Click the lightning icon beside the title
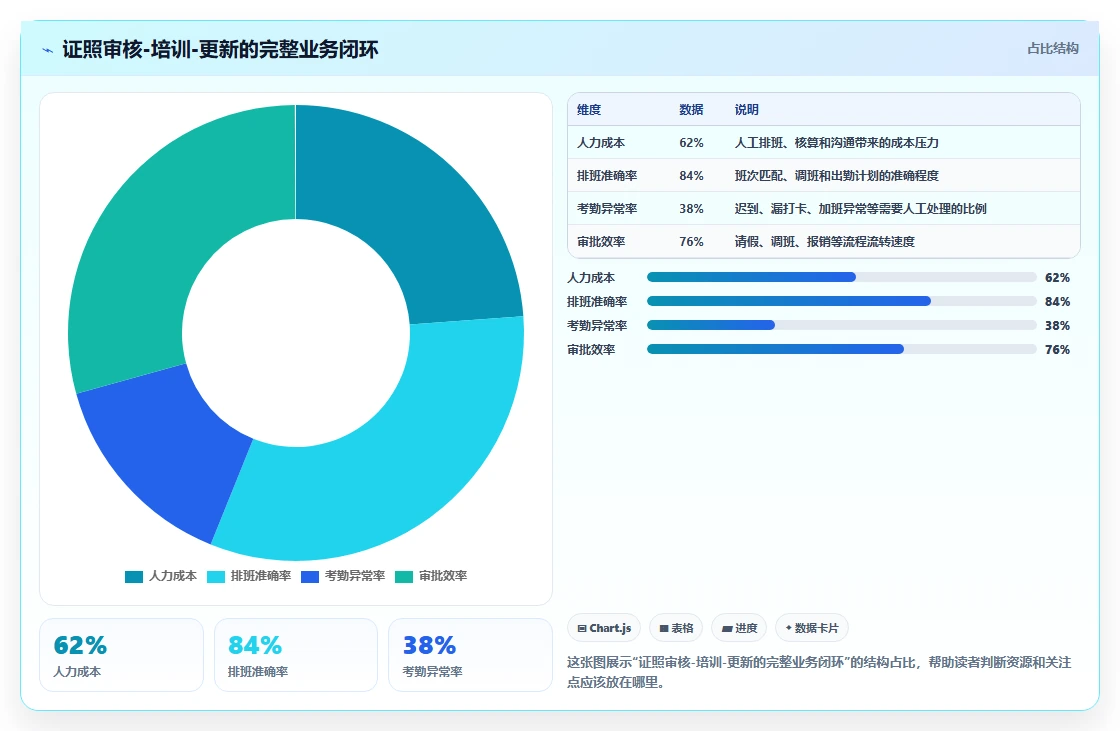The image size is (1120, 731). (47, 50)
